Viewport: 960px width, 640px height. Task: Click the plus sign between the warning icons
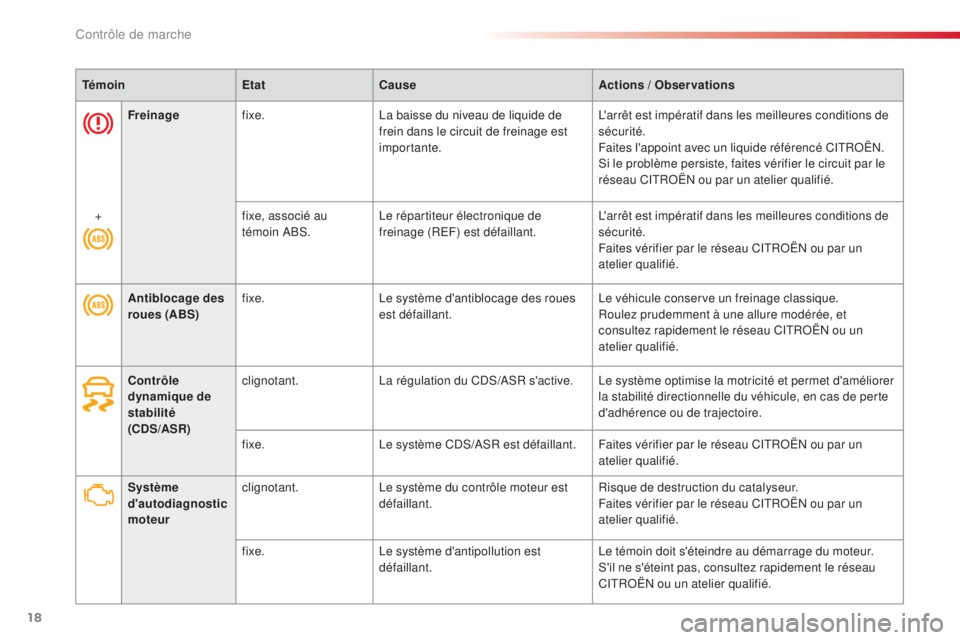coord(98,217)
